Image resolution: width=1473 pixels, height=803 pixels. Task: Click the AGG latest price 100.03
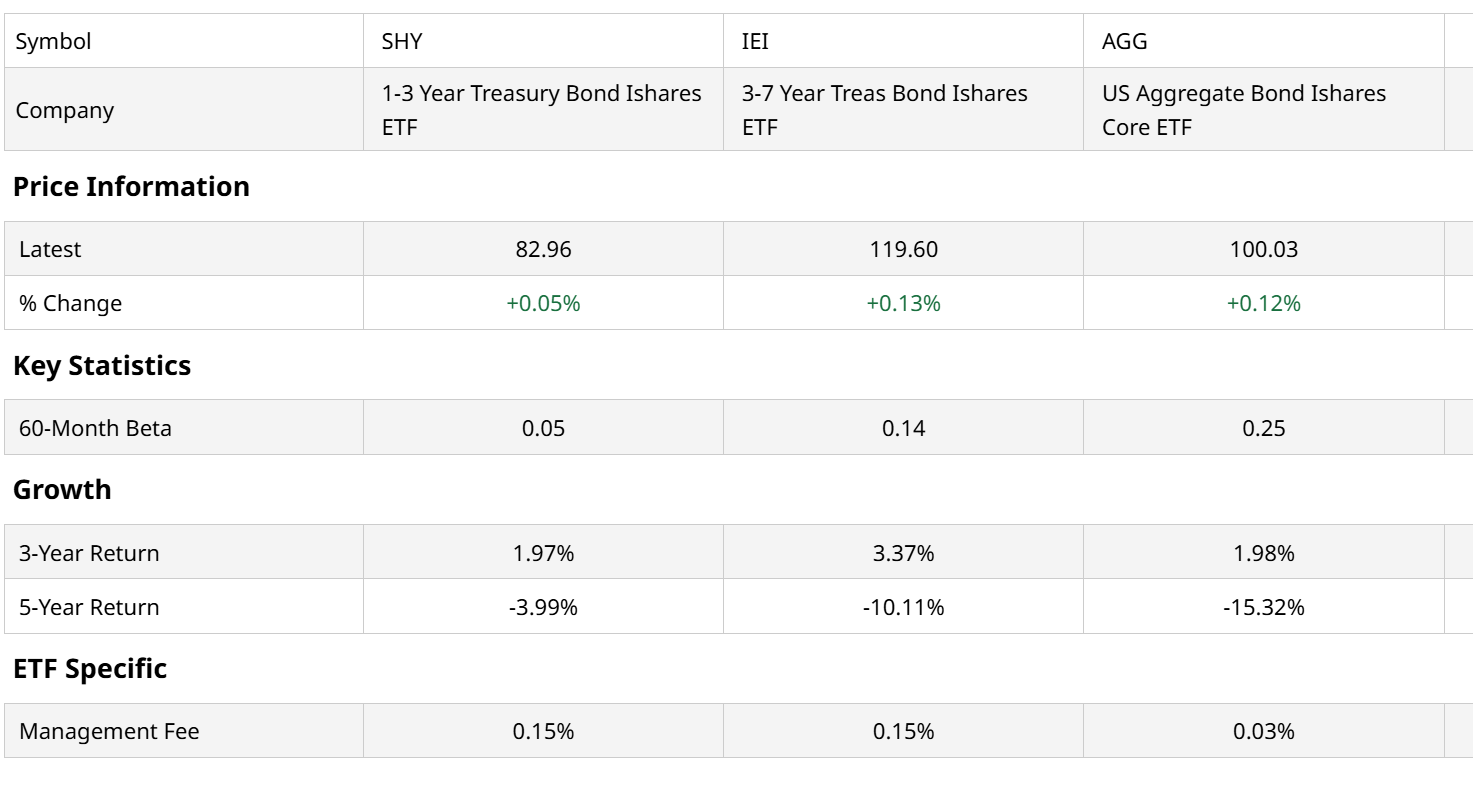[1263, 249]
